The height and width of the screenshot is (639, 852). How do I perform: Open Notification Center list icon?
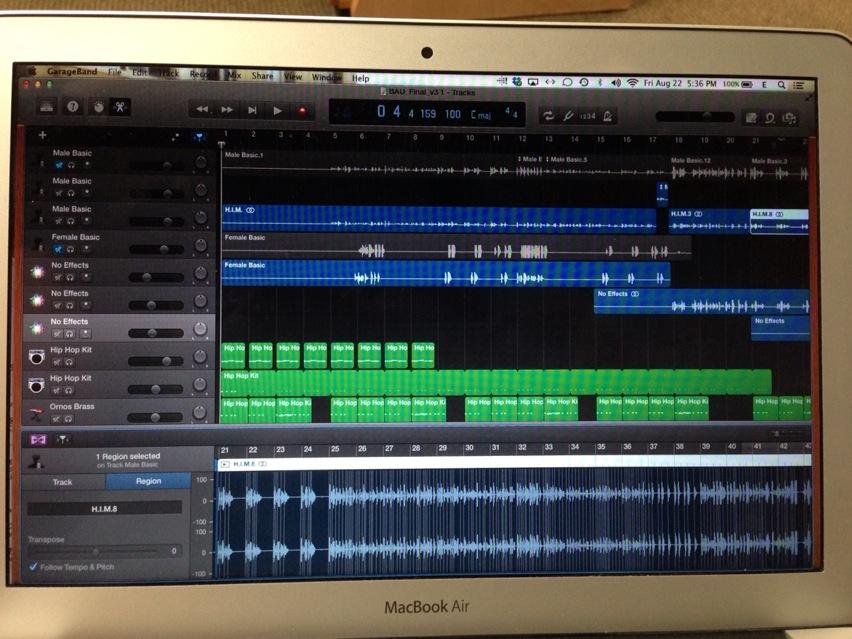click(798, 85)
